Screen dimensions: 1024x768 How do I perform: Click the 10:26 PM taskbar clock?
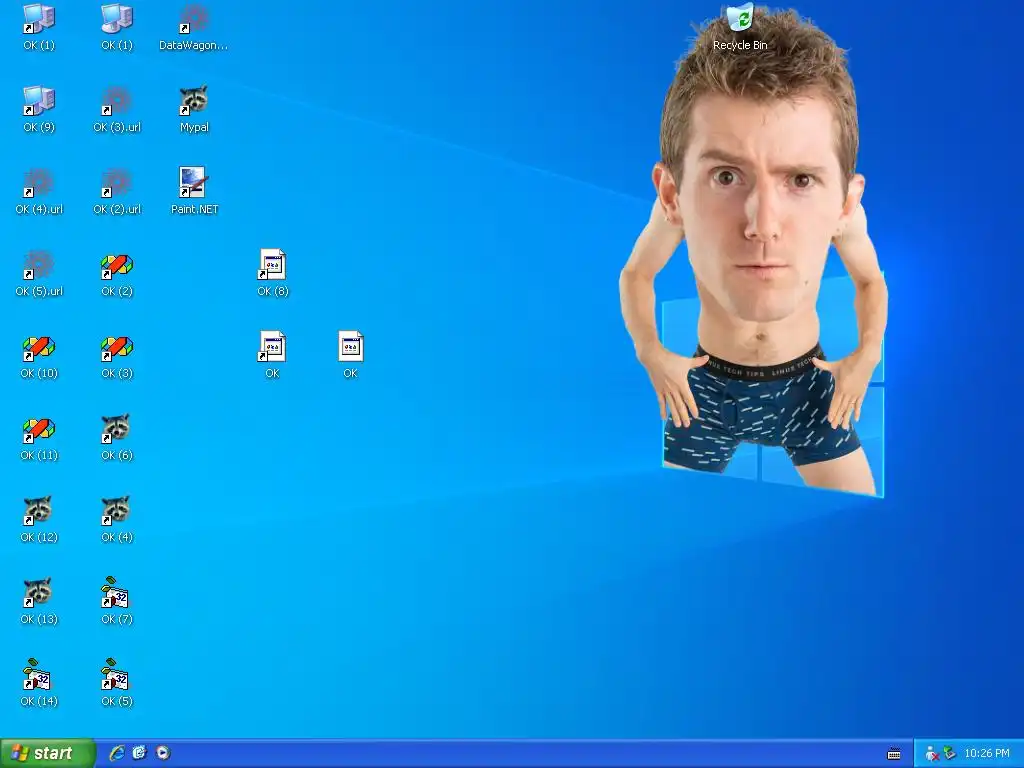coord(987,754)
